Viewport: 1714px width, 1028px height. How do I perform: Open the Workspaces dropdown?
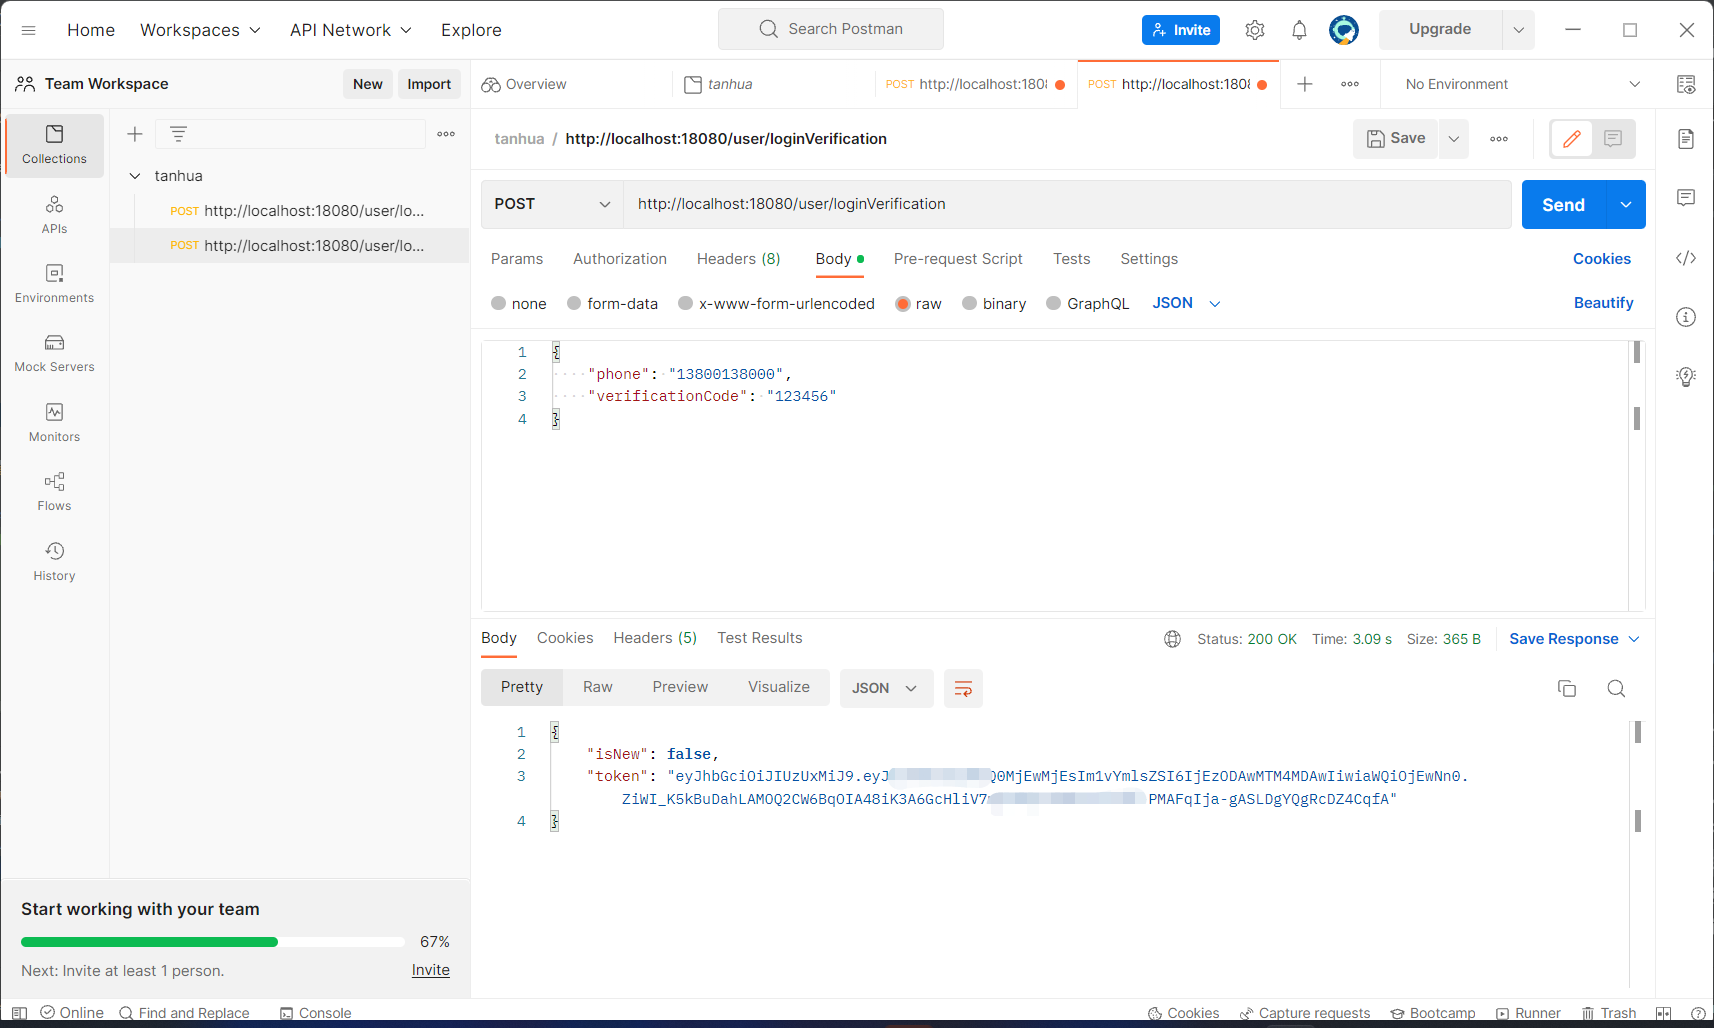[x=200, y=30]
